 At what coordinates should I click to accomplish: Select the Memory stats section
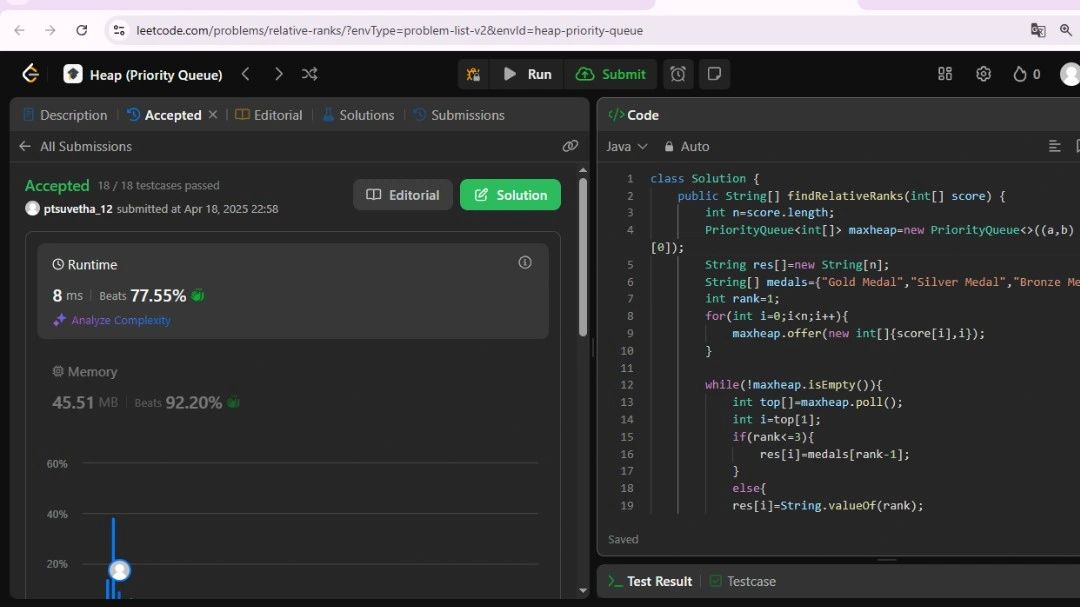click(x=293, y=387)
